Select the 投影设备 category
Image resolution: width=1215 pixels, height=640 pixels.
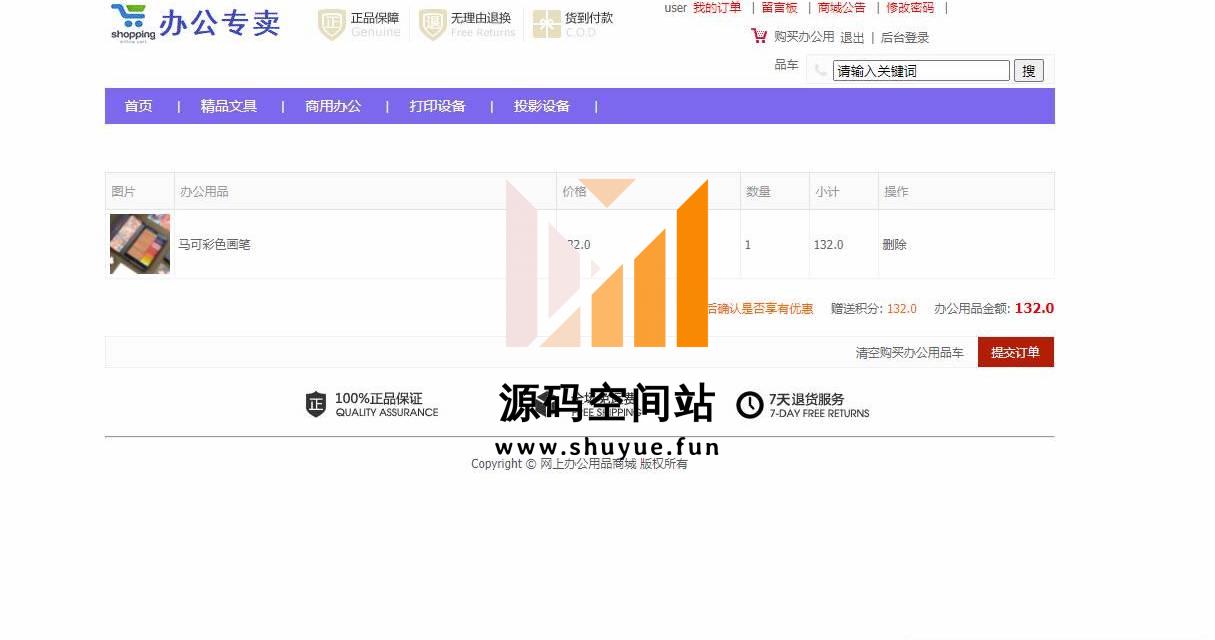(542, 106)
